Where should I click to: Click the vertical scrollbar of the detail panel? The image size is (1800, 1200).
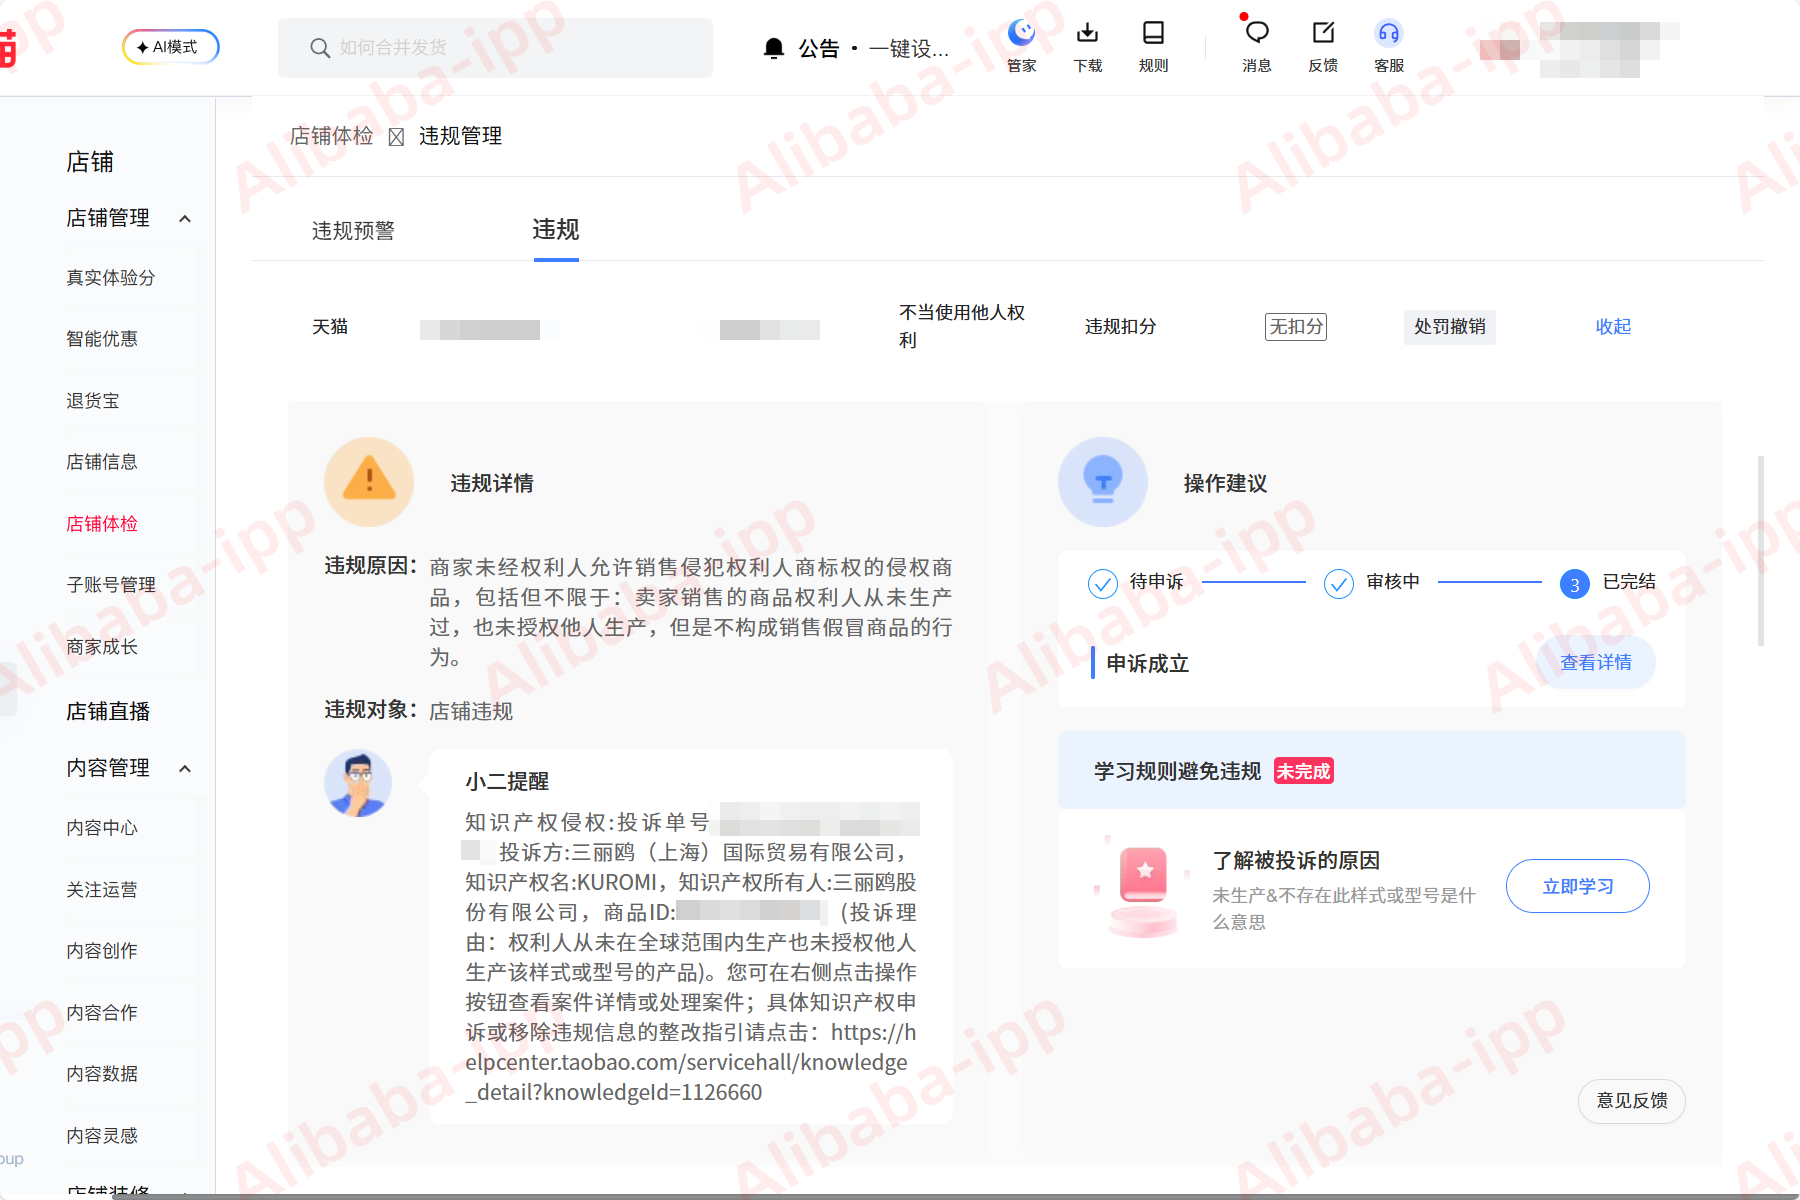tap(1760, 550)
